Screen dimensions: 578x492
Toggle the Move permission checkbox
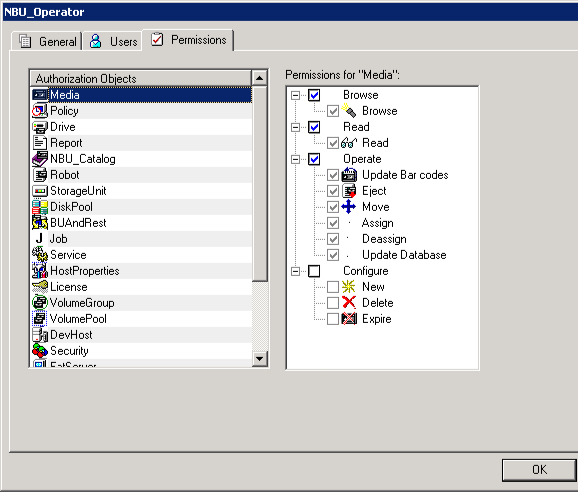pyautogui.click(x=333, y=207)
